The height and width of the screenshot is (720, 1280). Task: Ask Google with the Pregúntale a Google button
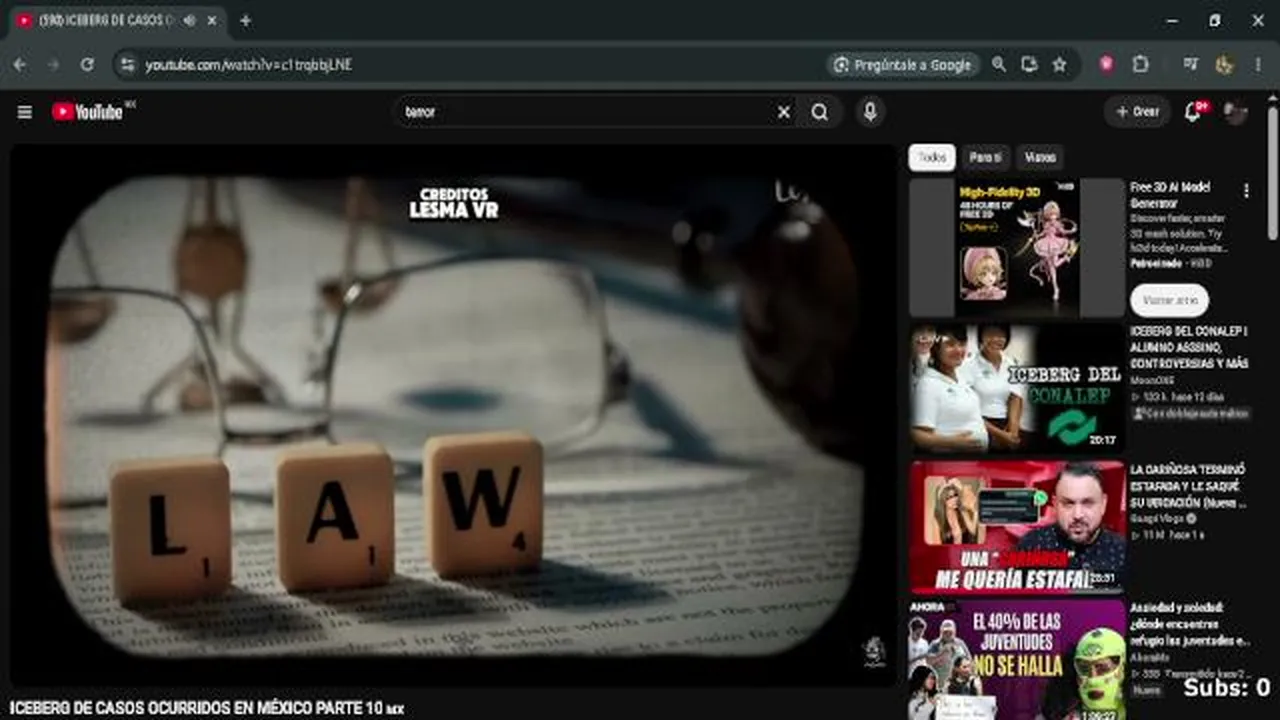(904, 64)
